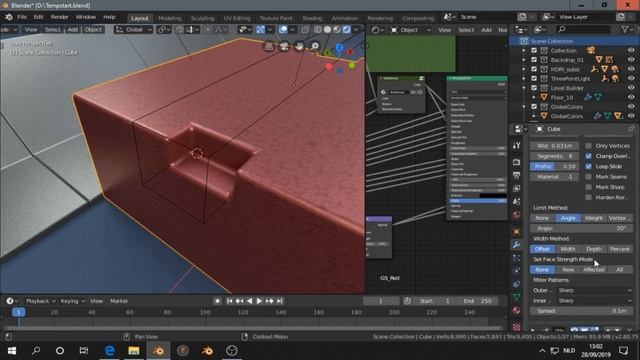Open the Object Data properties tab

pos(516,297)
